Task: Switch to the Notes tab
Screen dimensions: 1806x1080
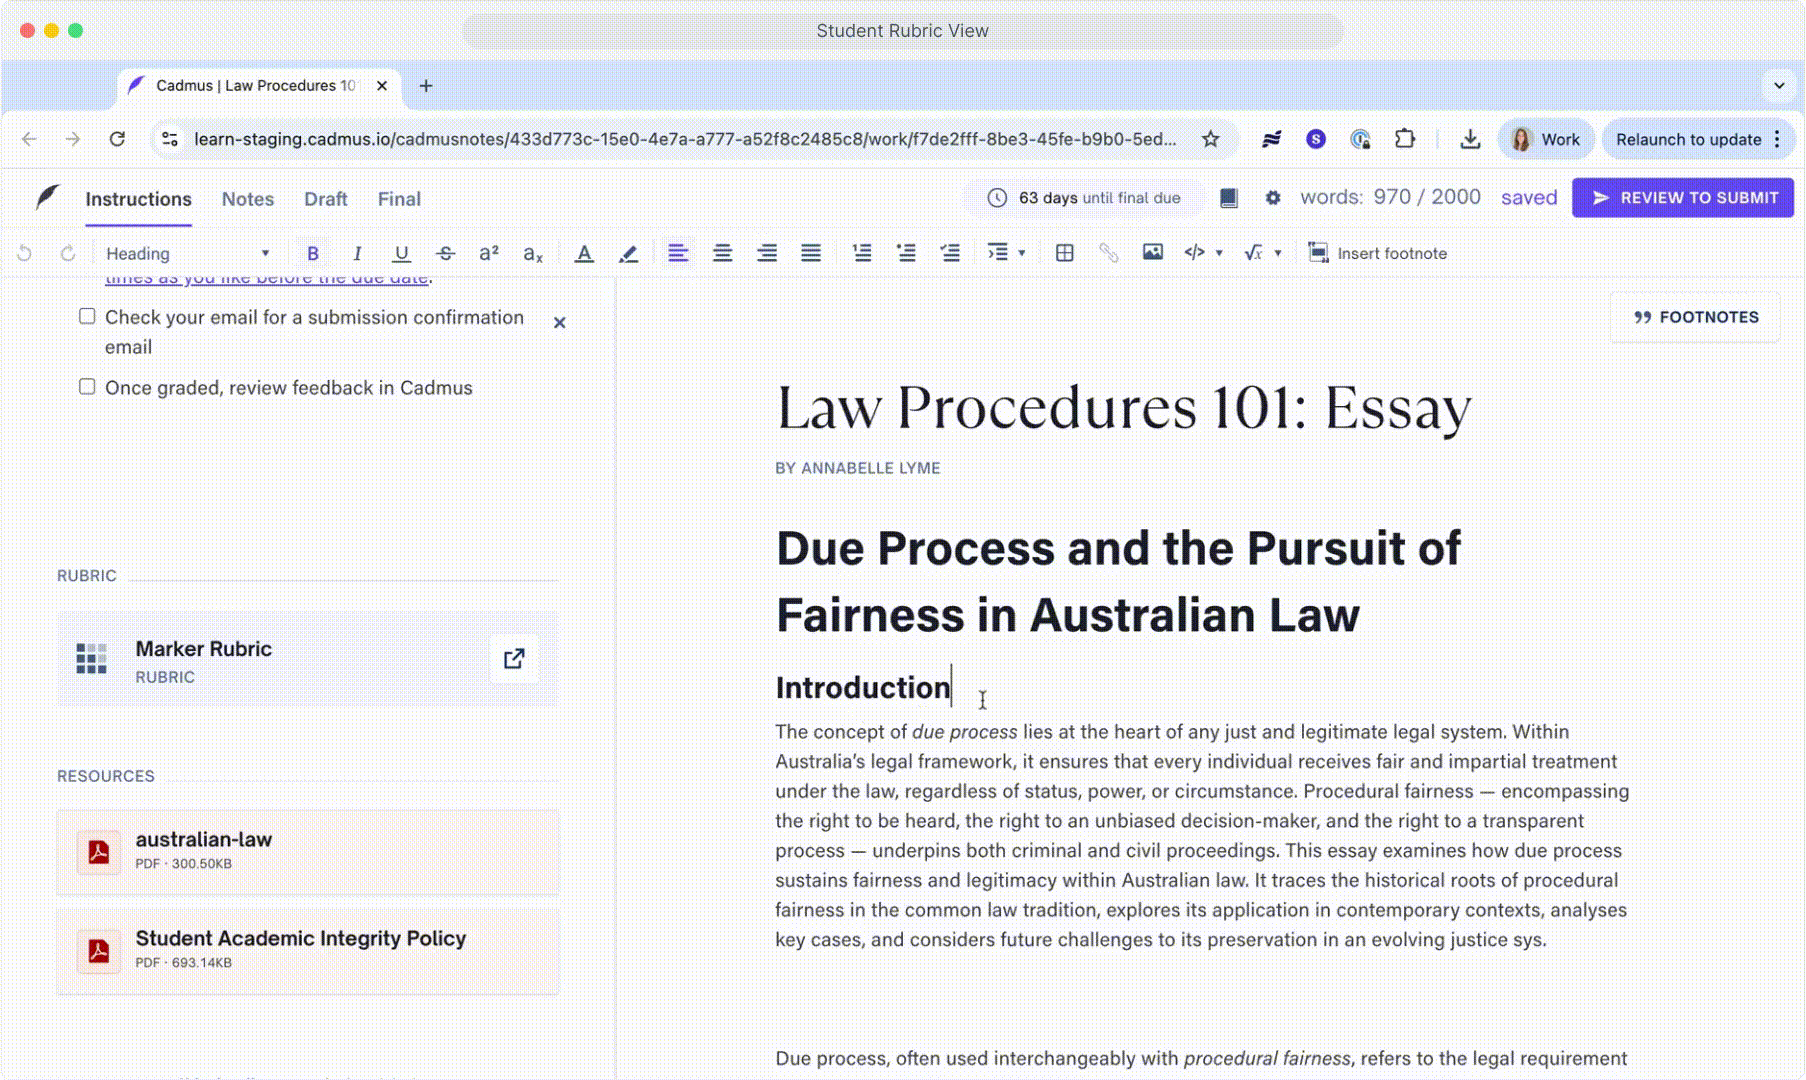Action: [247, 199]
